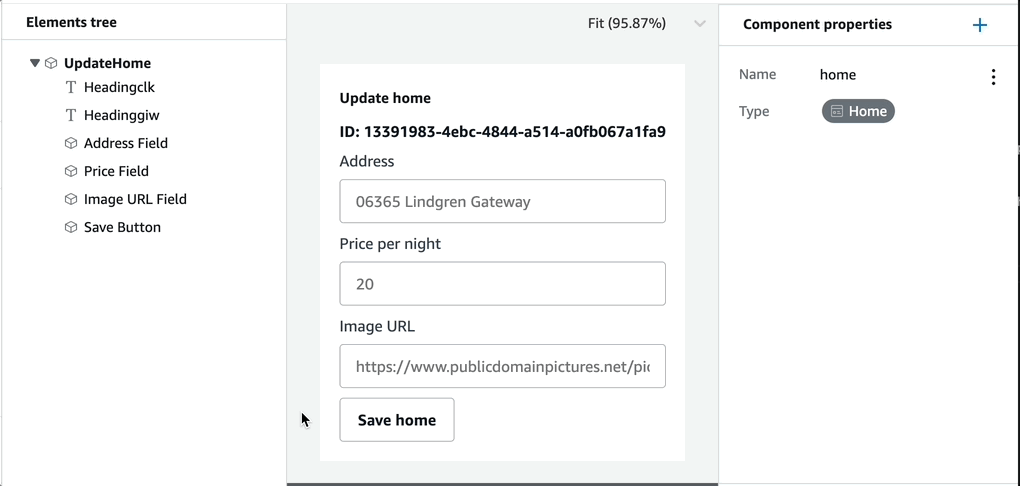Click the Price Field cube icon
The height and width of the screenshot is (486, 1020).
pyautogui.click(x=71, y=171)
